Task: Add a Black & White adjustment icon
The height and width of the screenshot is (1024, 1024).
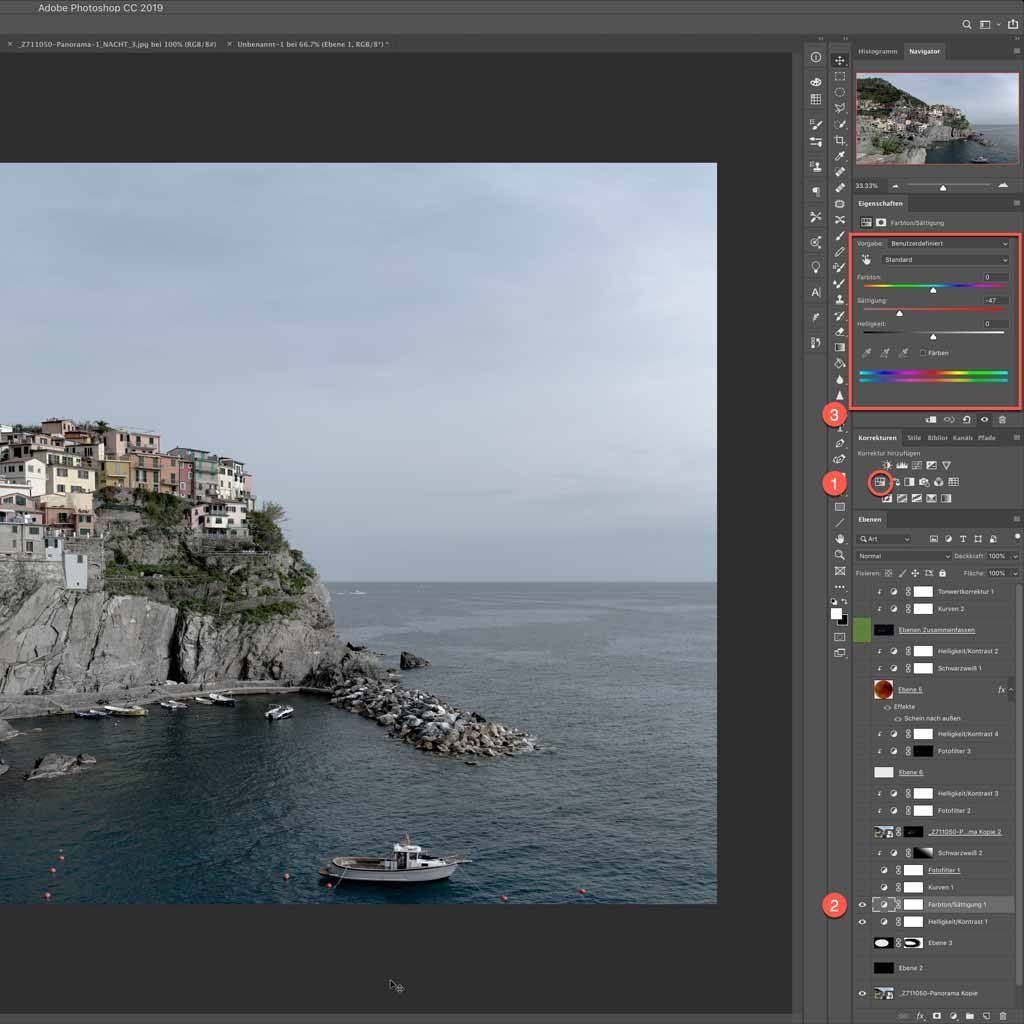Action: [909, 482]
